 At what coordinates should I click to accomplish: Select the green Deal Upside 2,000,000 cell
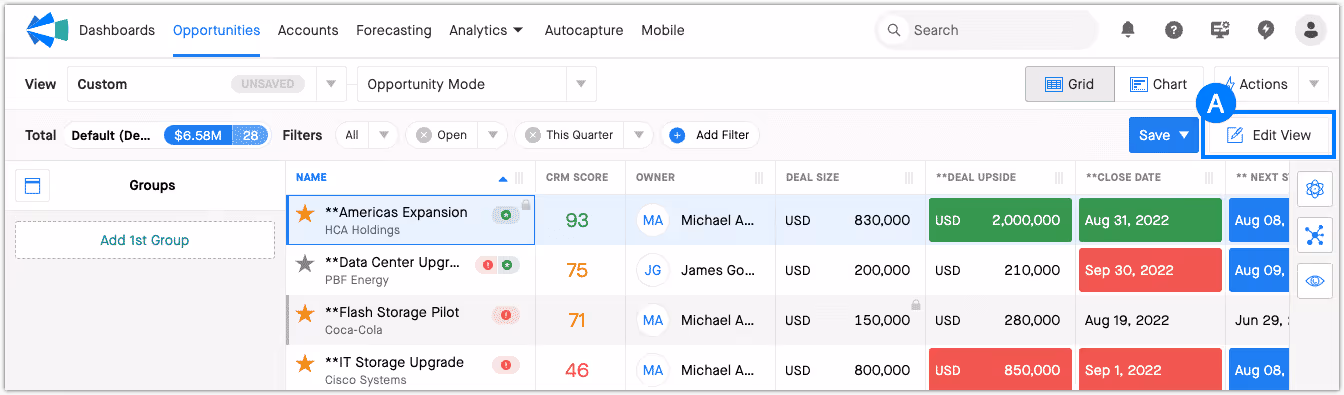(1000, 220)
